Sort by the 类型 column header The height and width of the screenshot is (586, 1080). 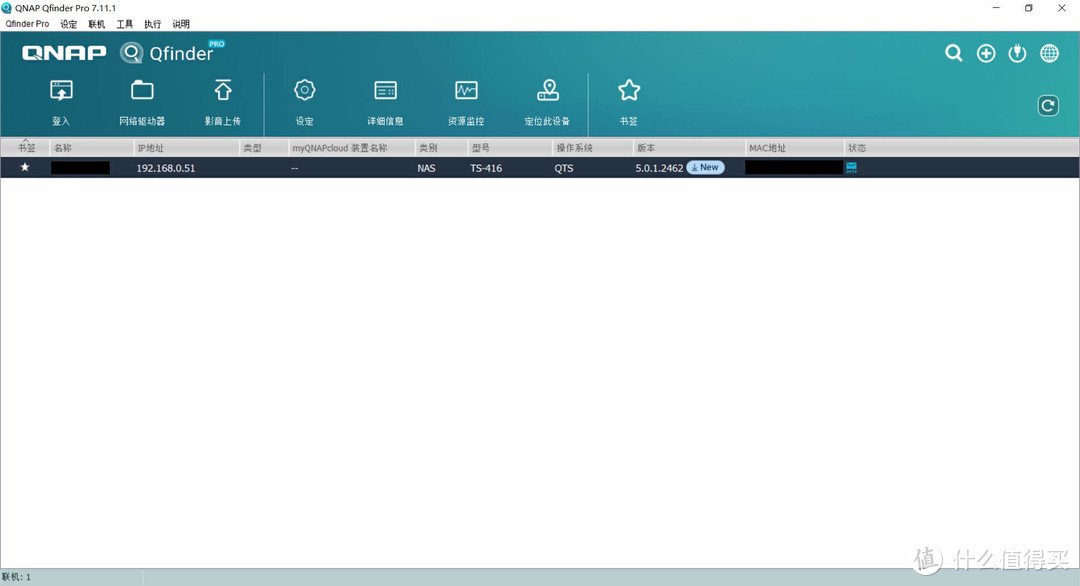pyautogui.click(x=264, y=147)
